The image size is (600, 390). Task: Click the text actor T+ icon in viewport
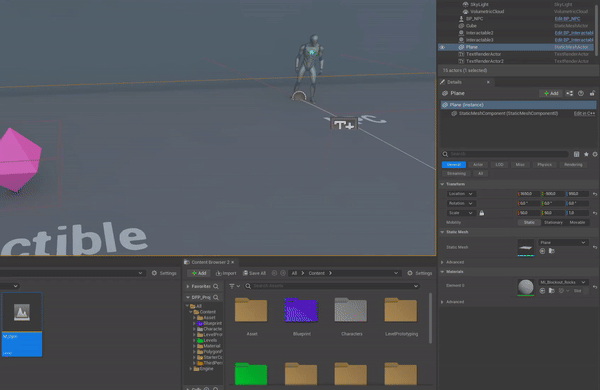pos(344,124)
